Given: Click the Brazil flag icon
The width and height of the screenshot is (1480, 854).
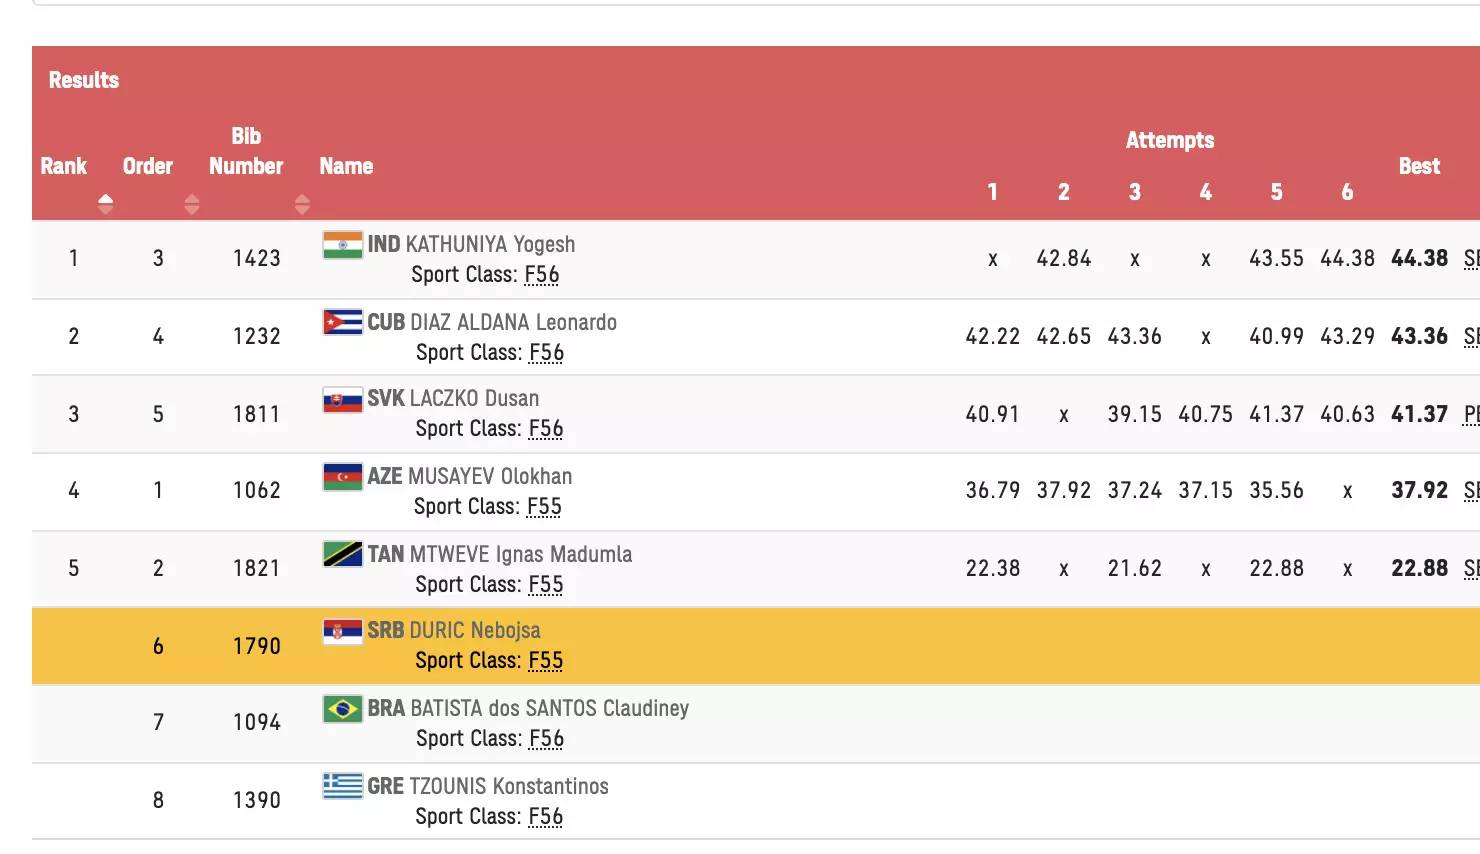Looking at the screenshot, I should coord(342,709).
